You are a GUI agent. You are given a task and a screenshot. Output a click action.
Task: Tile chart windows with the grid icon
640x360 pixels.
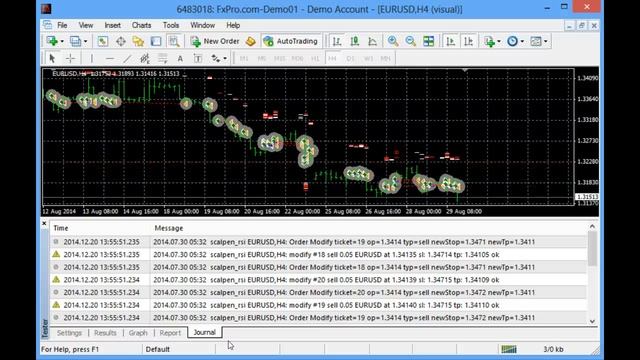point(429,41)
